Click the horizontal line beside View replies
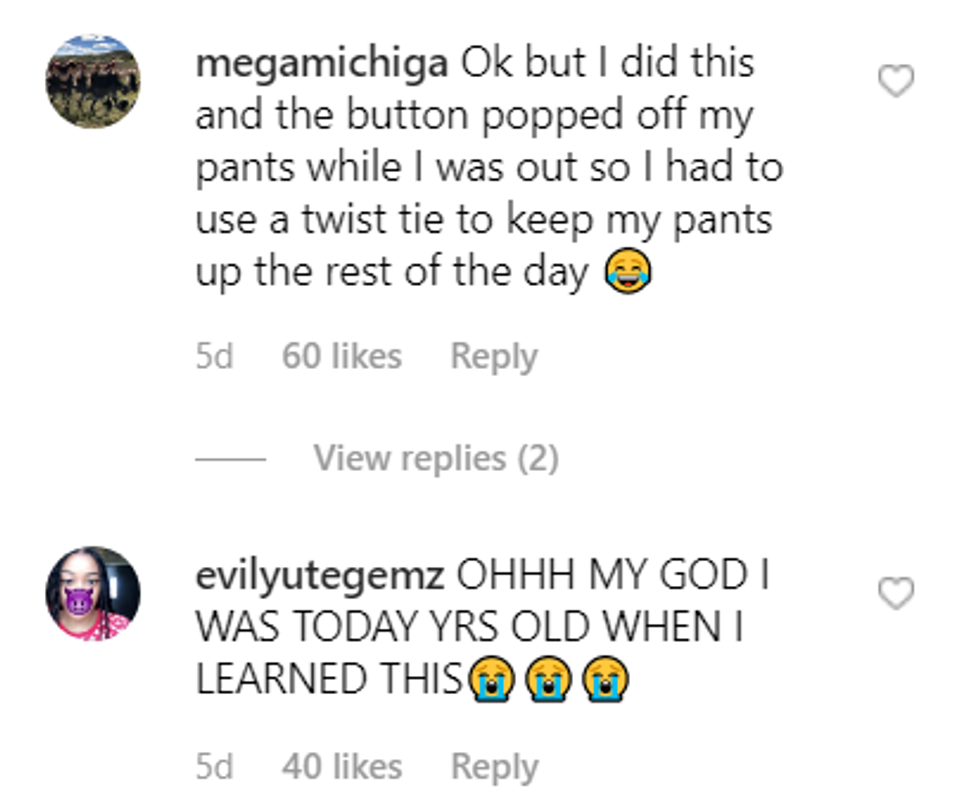980x797 pixels. [x=231, y=459]
